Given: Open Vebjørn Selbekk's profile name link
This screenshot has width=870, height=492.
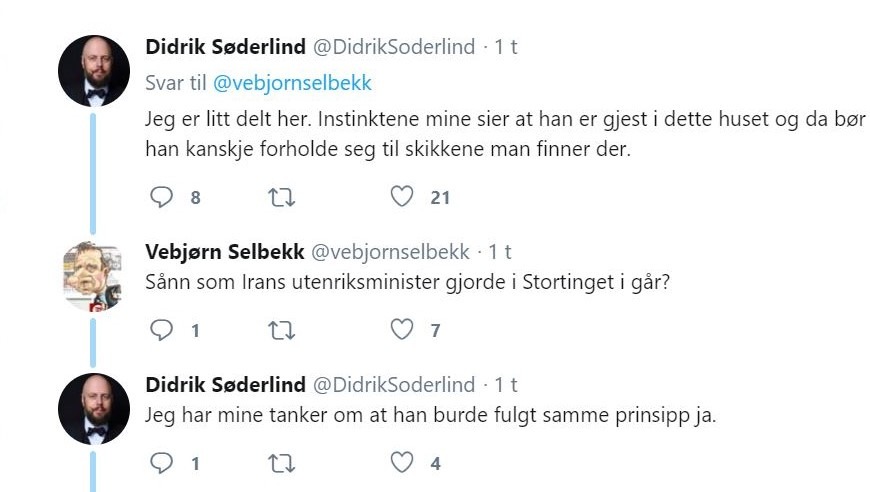Looking at the screenshot, I should point(225,251).
